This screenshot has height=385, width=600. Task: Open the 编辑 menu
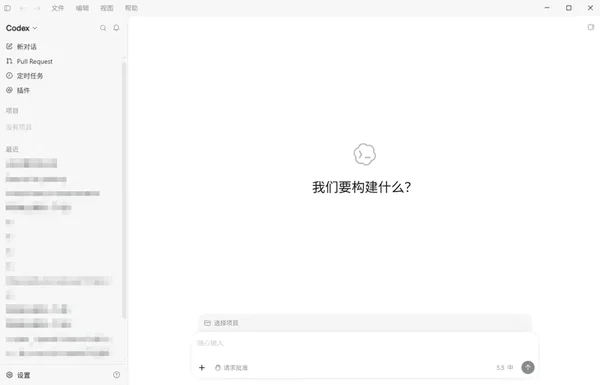pyautogui.click(x=82, y=8)
